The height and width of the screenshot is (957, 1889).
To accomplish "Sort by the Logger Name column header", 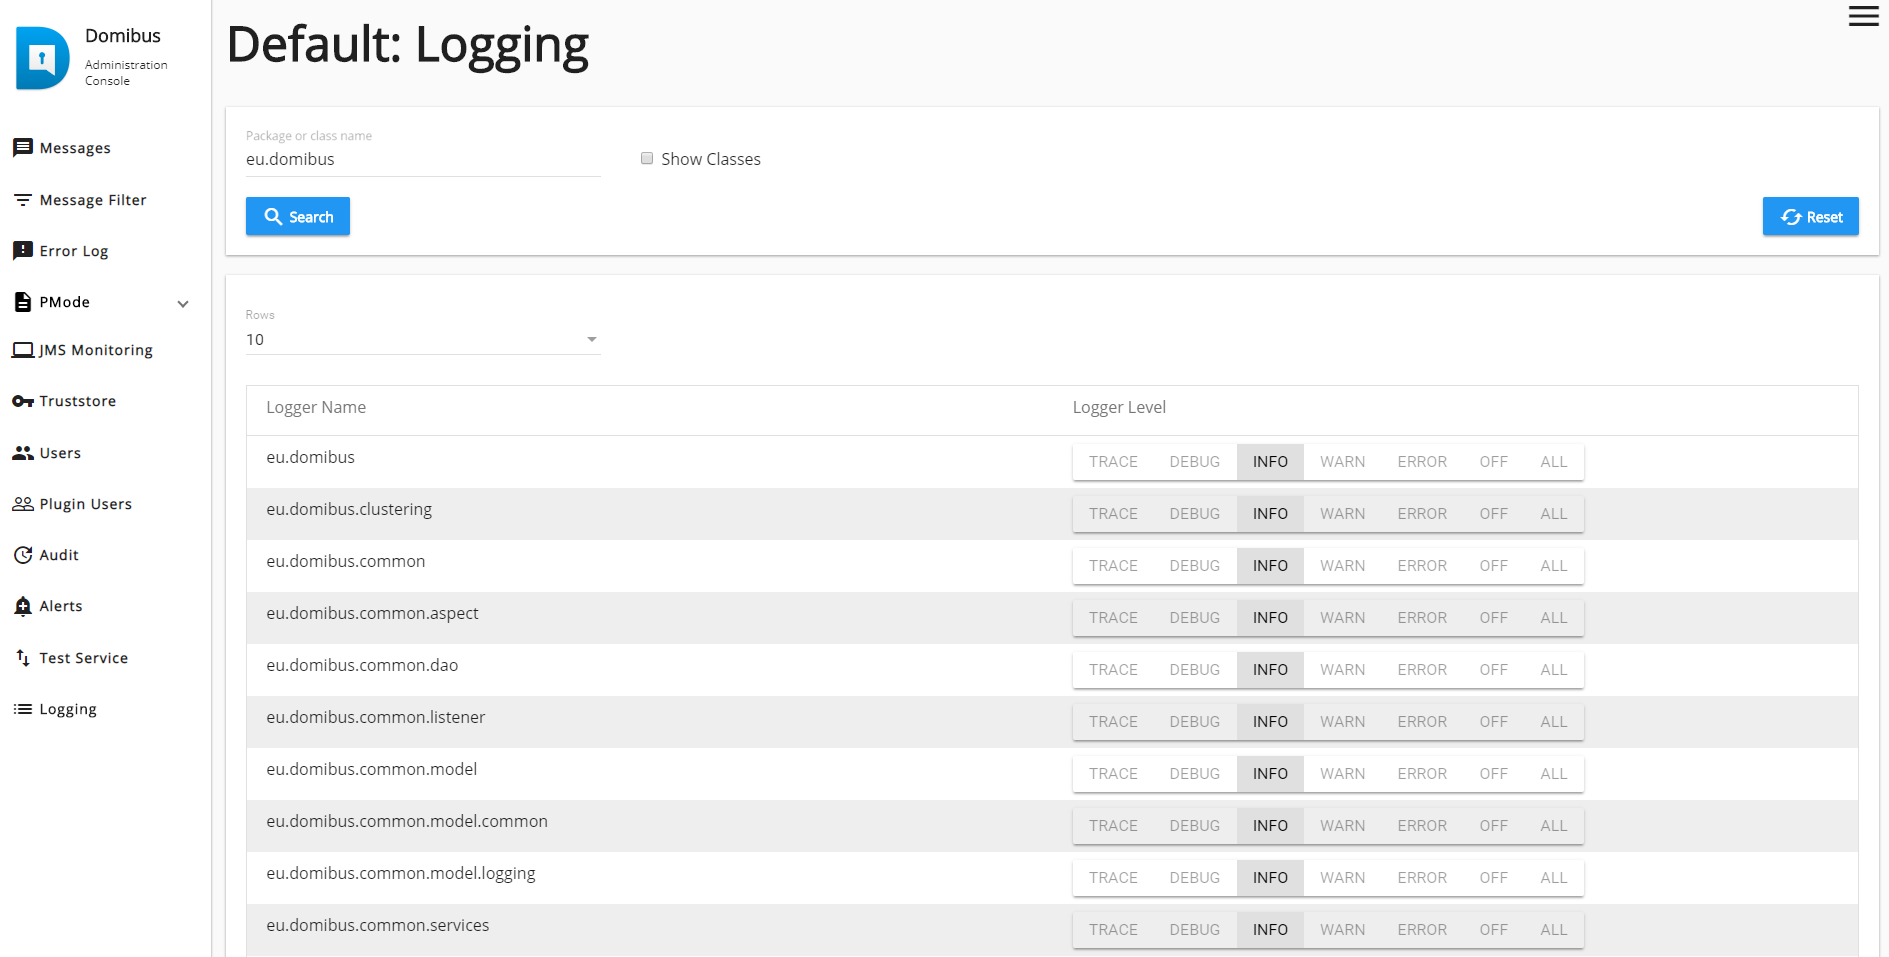I will [x=316, y=407].
